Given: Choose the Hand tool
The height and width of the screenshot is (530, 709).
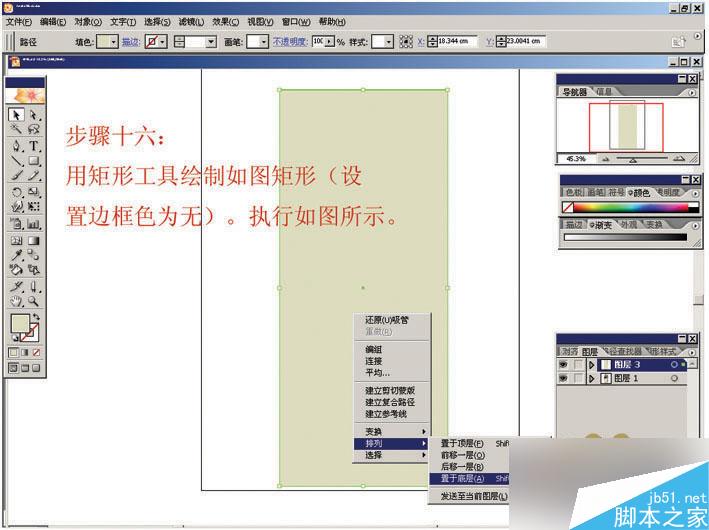Looking at the screenshot, I should pyautogui.click(x=17, y=301).
